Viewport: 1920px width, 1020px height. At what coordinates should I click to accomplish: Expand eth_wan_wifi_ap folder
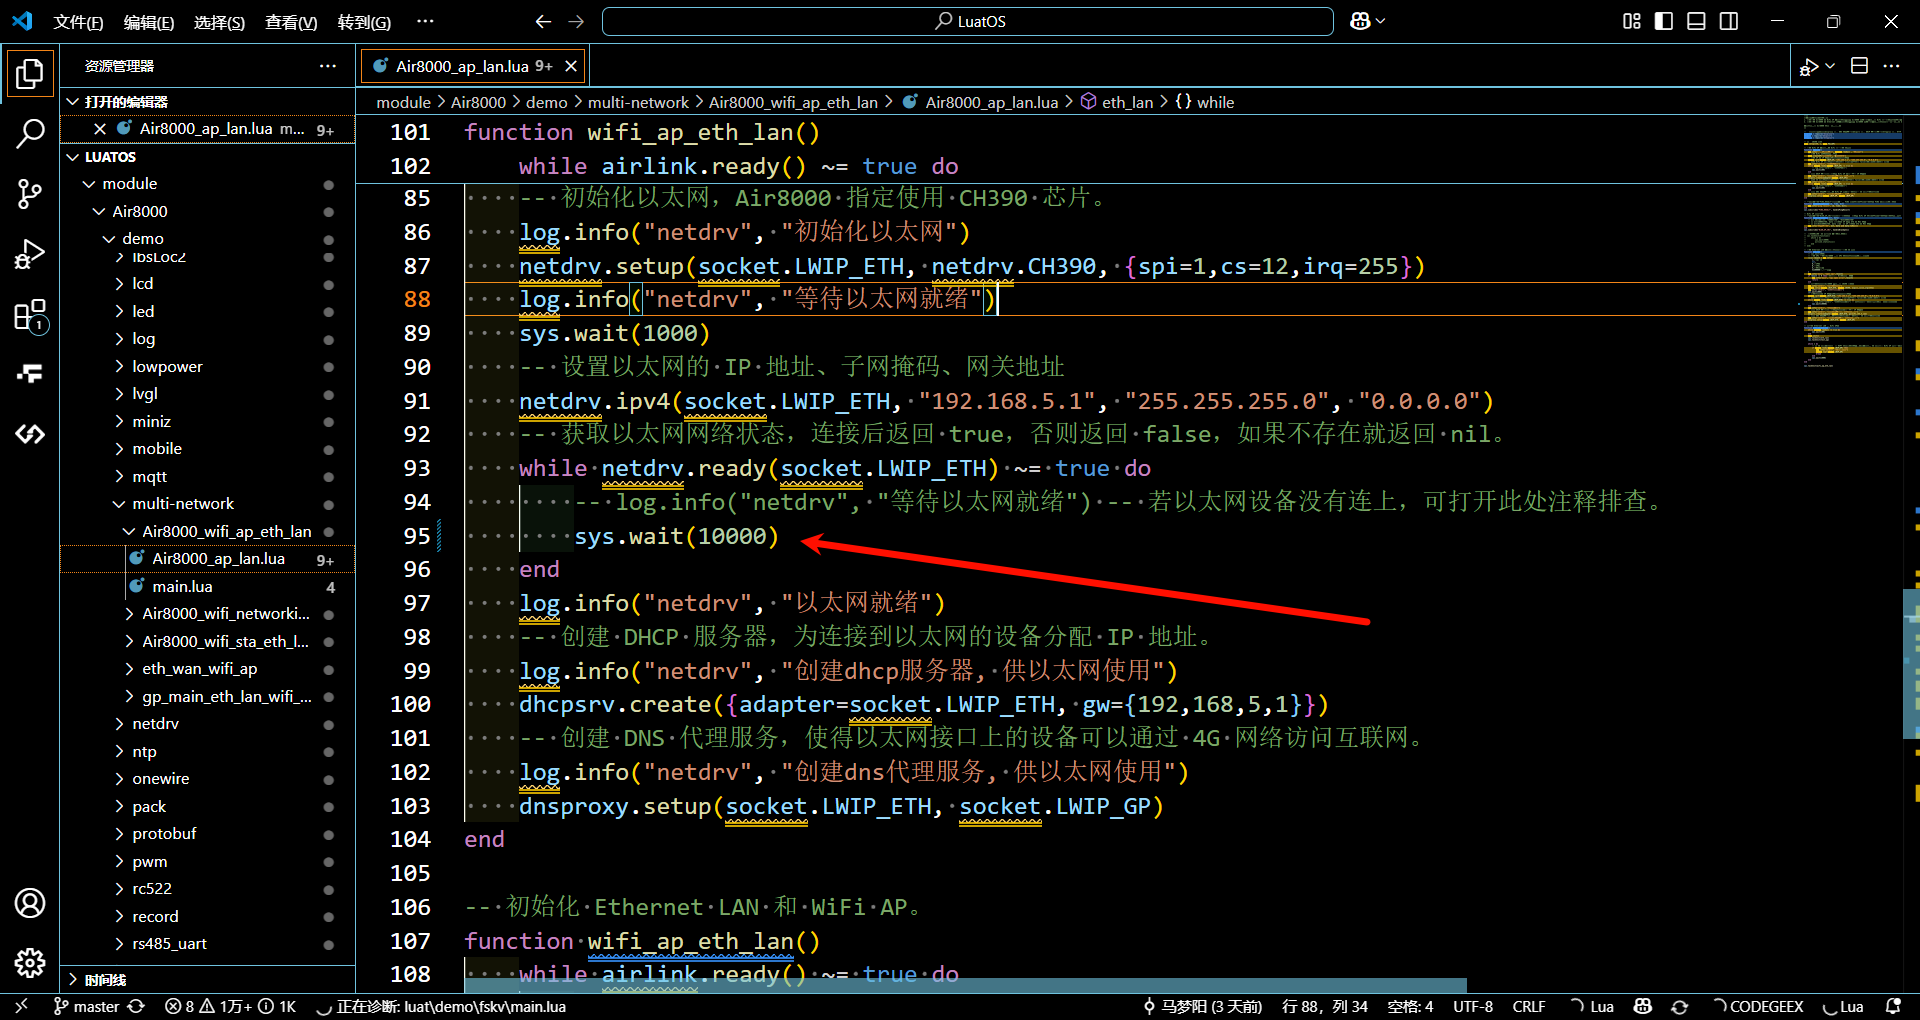(x=208, y=669)
